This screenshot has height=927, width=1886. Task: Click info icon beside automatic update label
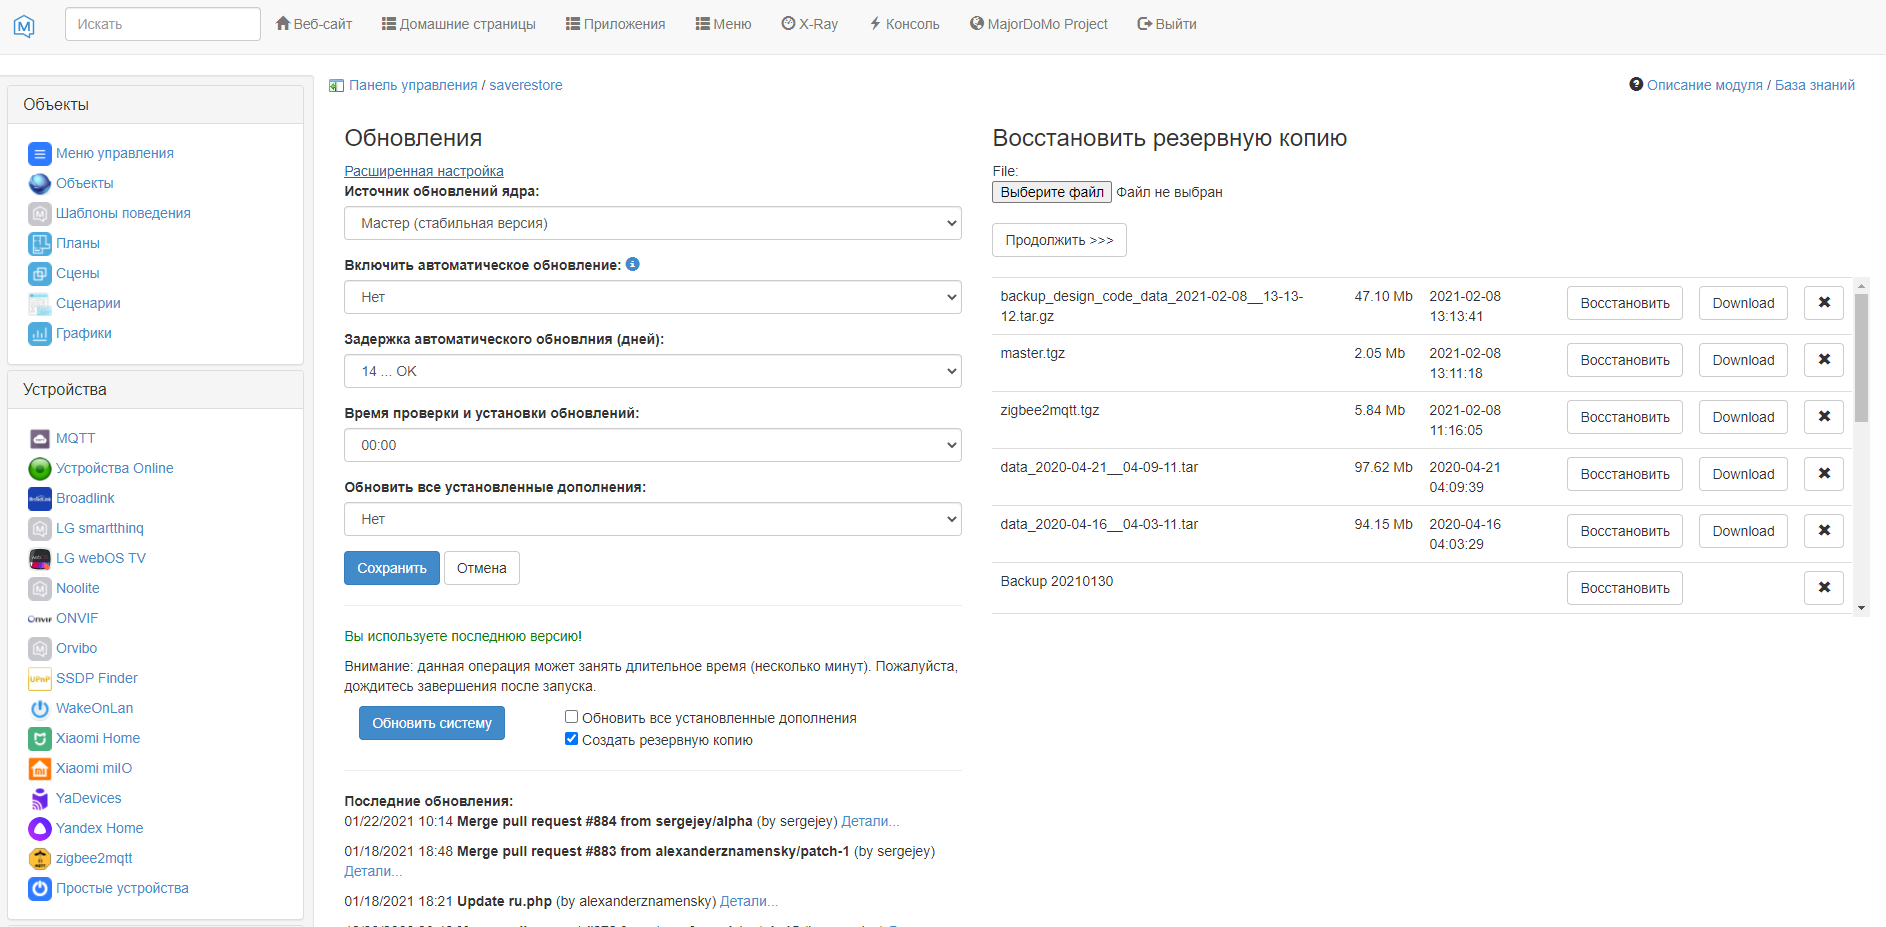pos(632,265)
